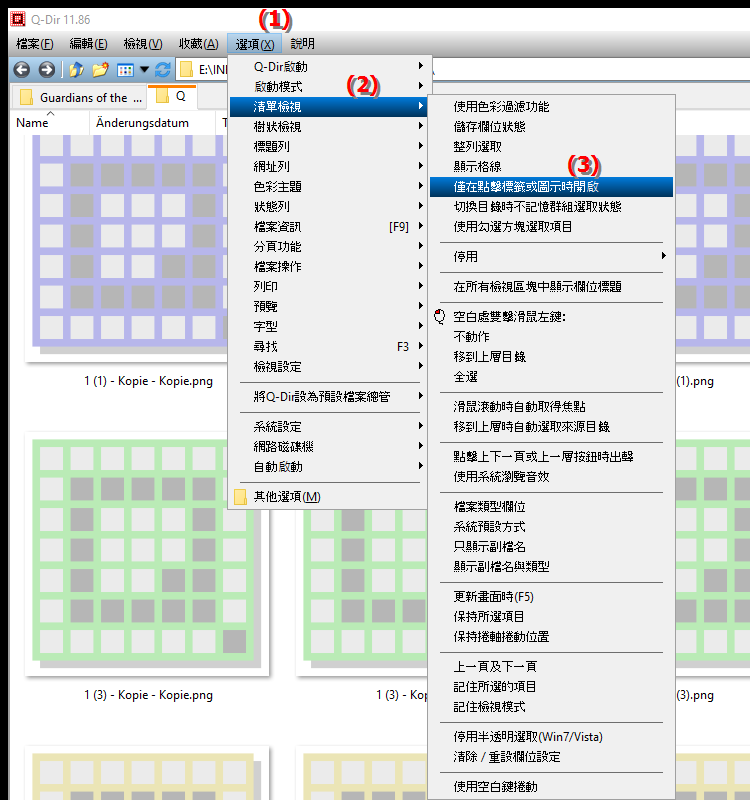750x800 pixels.
Task: Open the view mode dropdown arrow
Action: point(144,69)
